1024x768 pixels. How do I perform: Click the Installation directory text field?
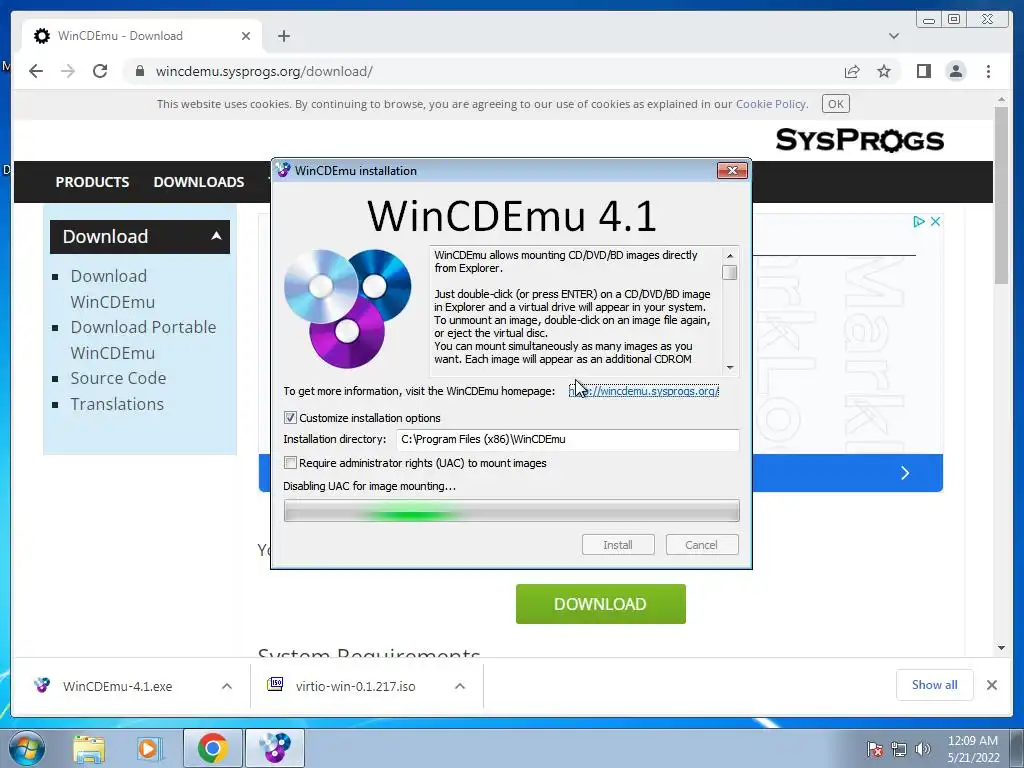point(568,440)
